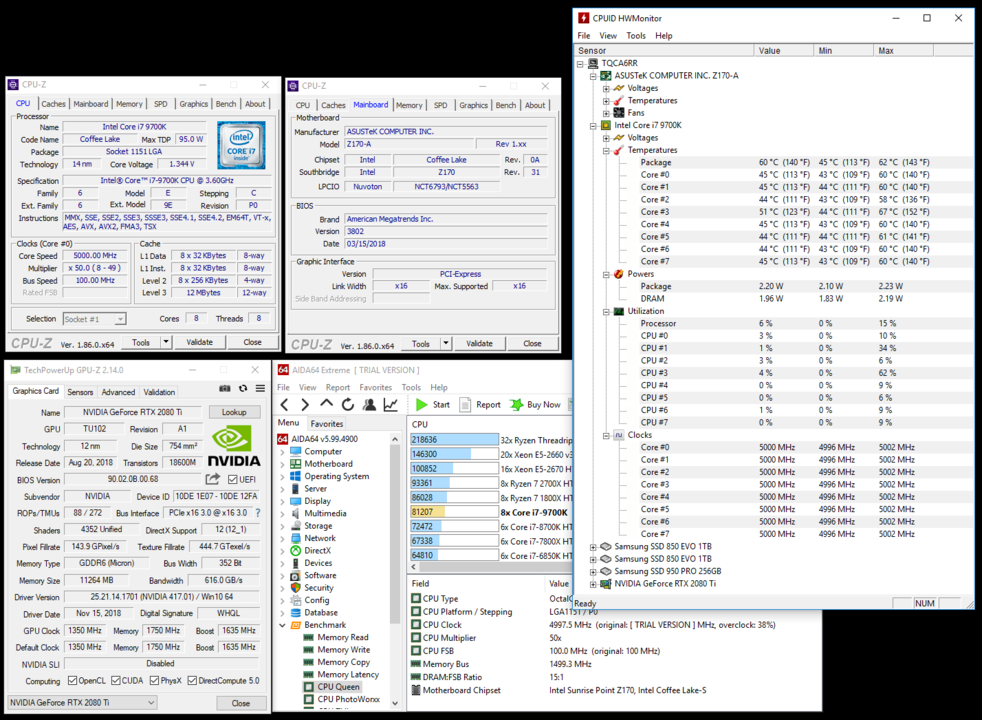Click the NVIDIA logo in GPU-Z
Viewport: 982px width, 720px height.
point(234,446)
